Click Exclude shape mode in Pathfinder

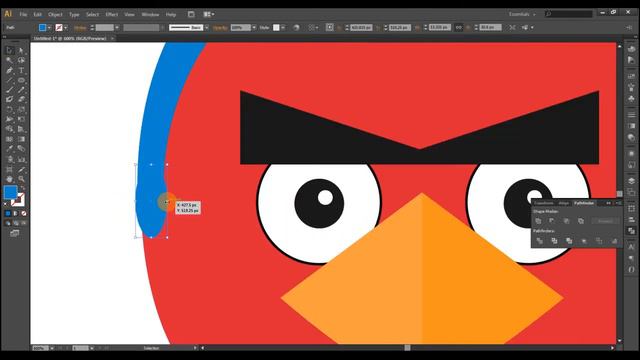coord(581,221)
